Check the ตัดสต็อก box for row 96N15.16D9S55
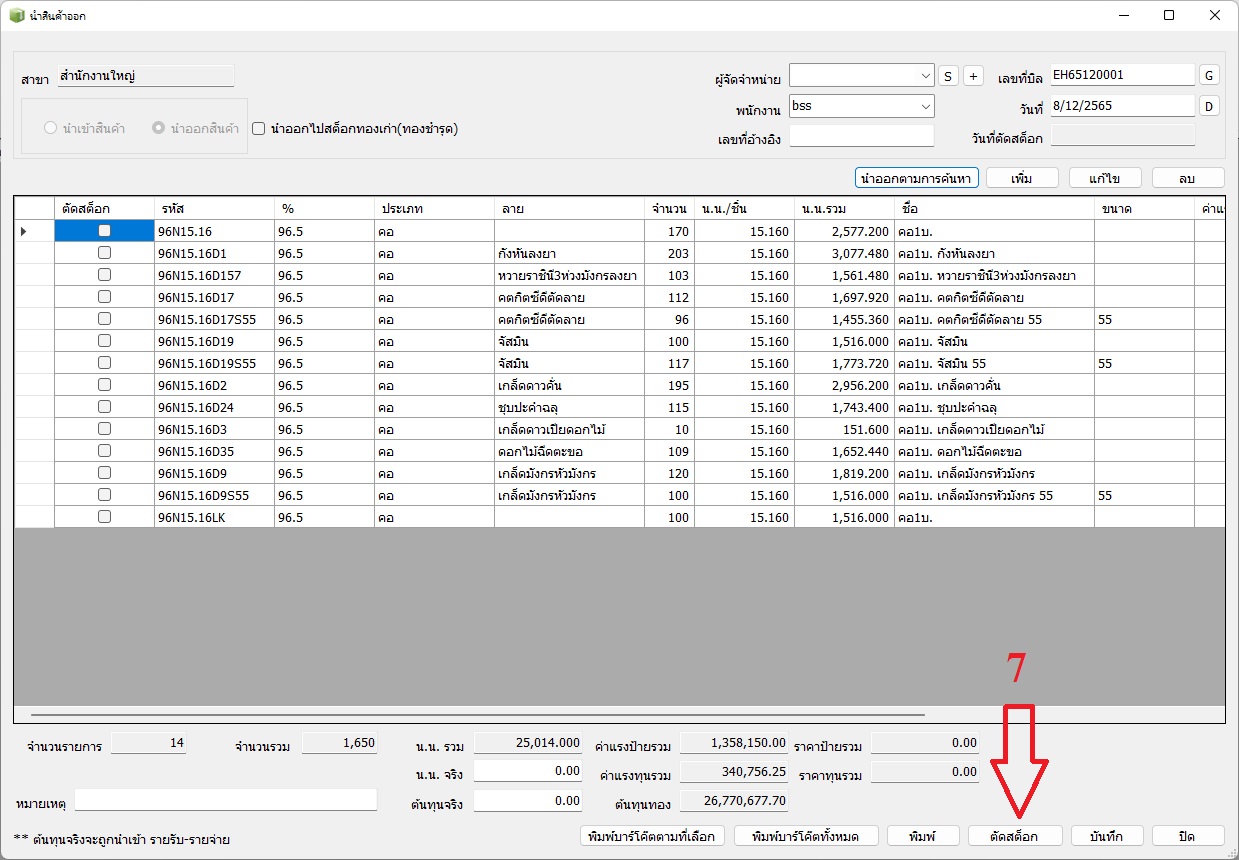 (104, 495)
